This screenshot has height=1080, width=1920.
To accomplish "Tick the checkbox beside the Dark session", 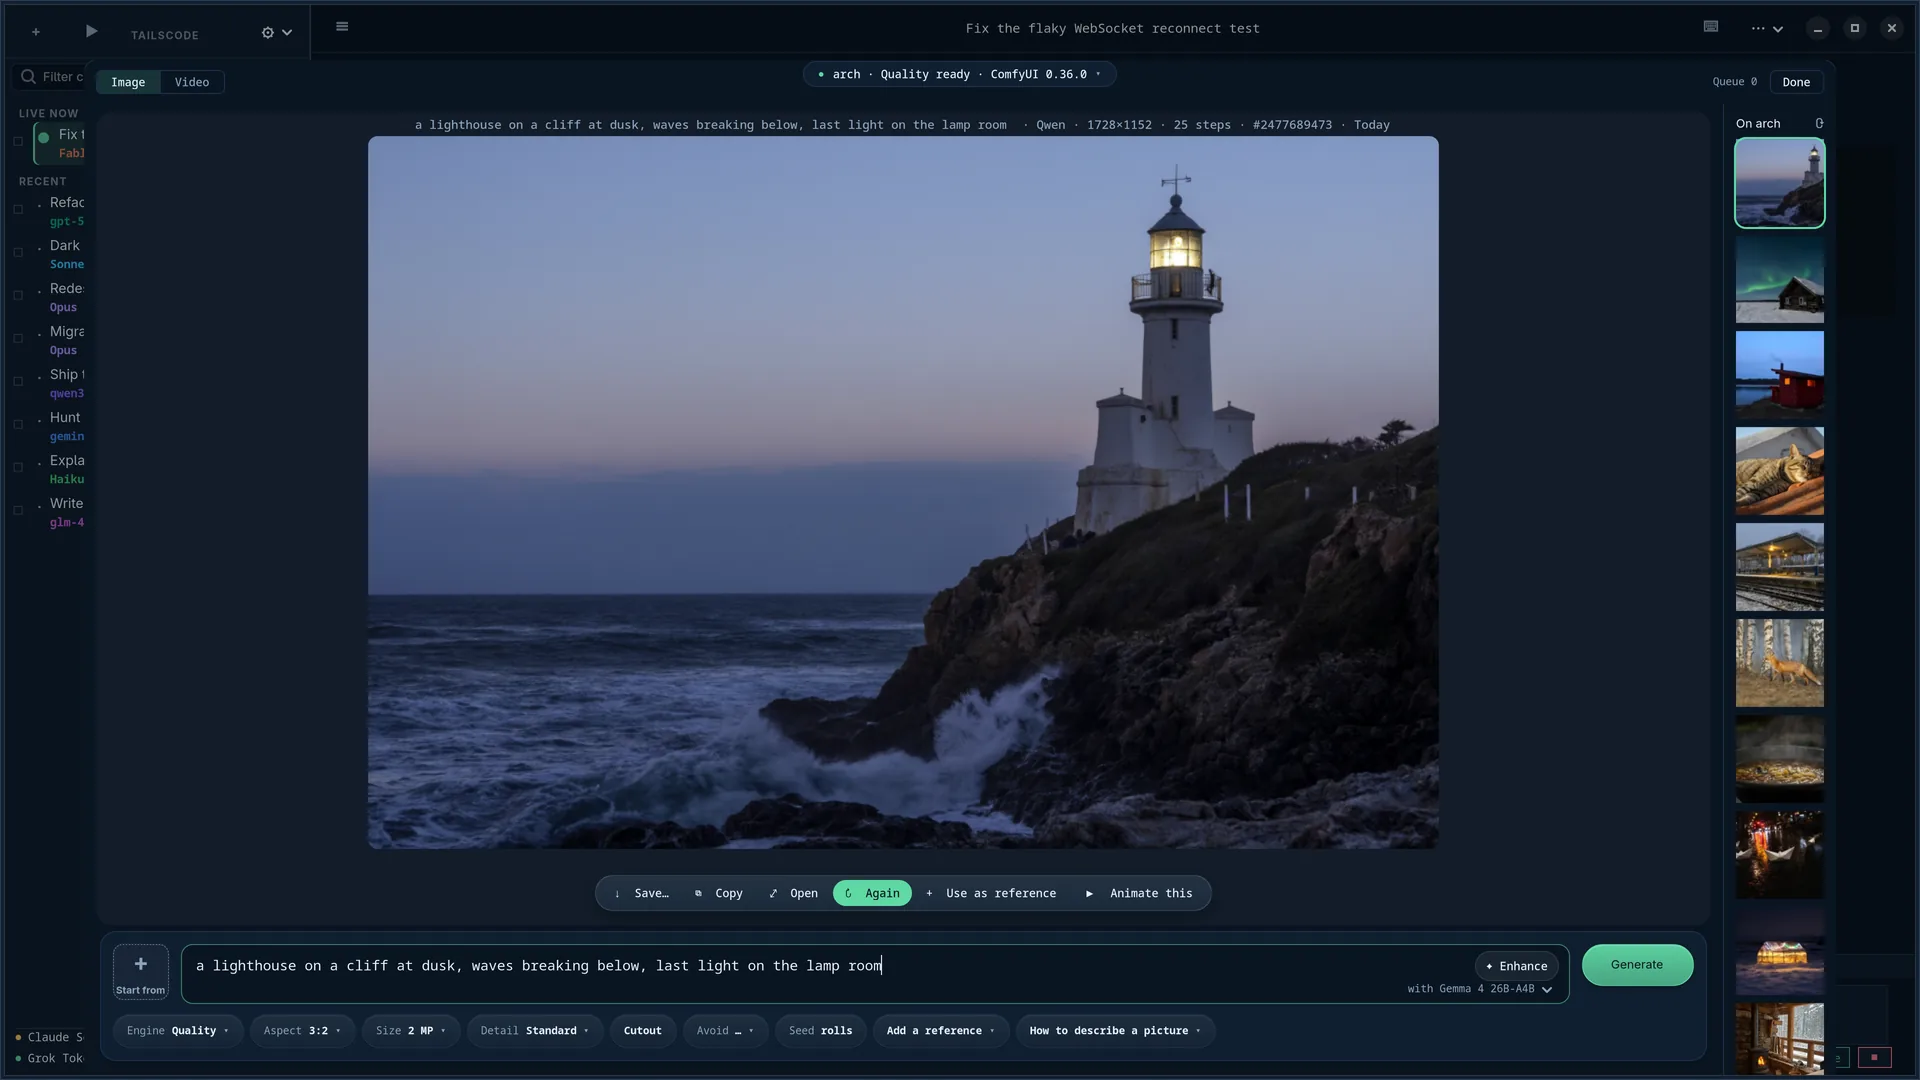I will [x=18, y=253].
